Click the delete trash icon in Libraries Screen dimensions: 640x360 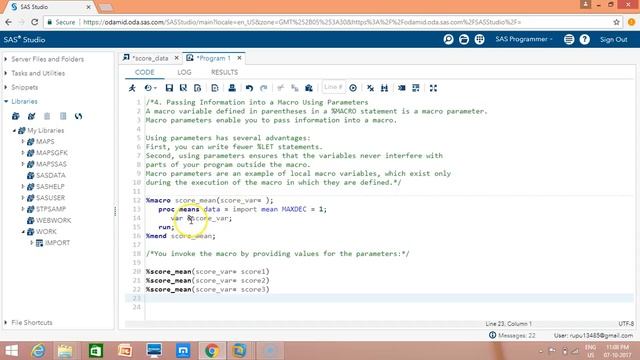tap(47, 116)
